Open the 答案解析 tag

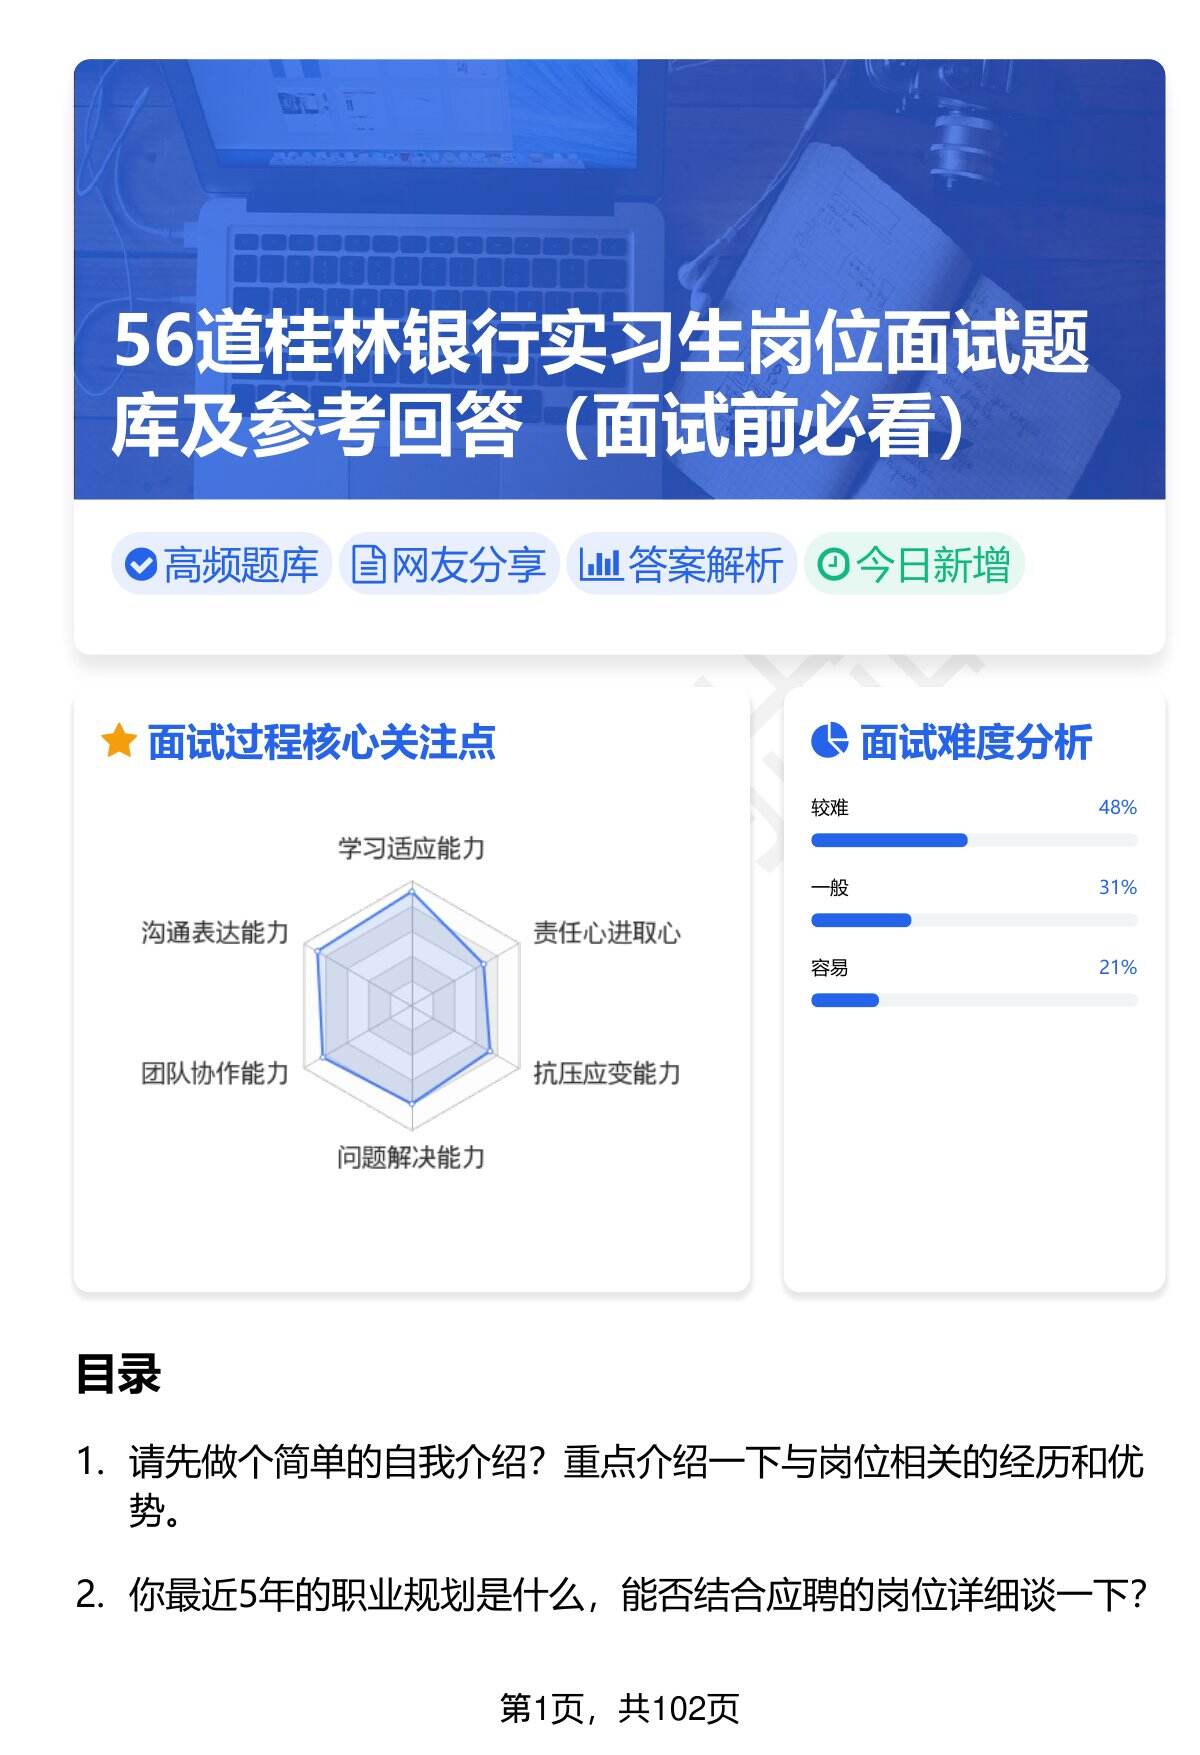(705, 565)
